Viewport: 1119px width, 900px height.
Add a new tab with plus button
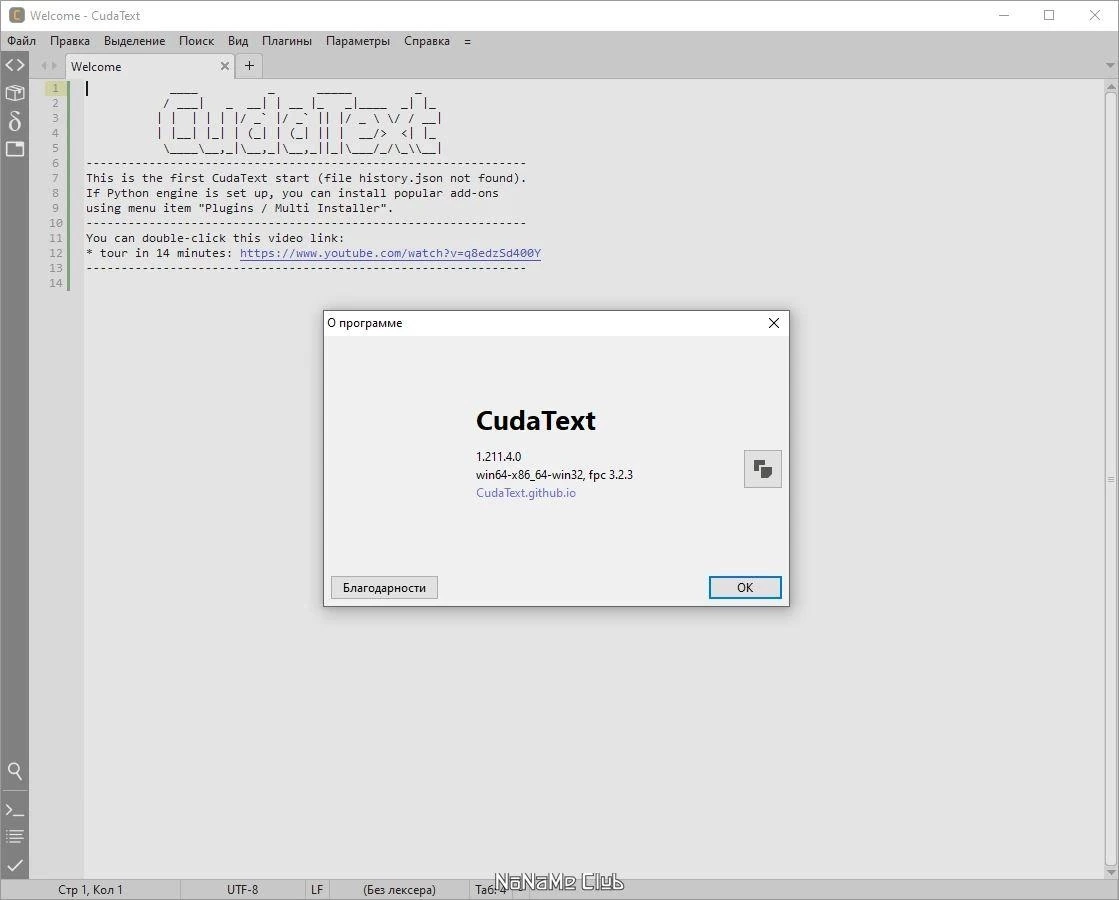pos(249,66)
